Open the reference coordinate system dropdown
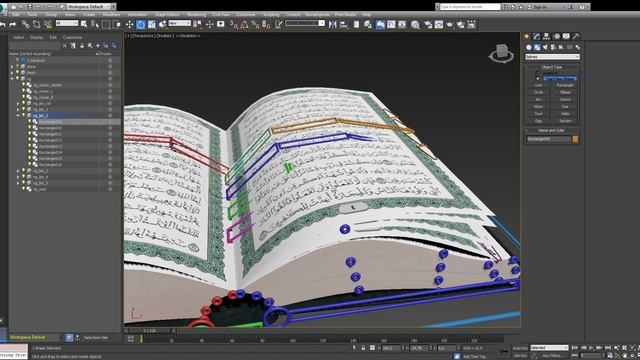640x360 pixels. tap(179, 24)
